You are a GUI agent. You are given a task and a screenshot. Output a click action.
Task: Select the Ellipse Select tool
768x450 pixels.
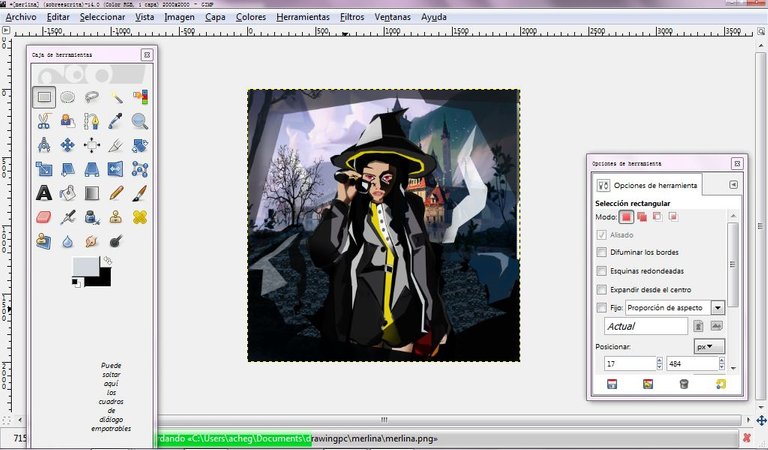[68, 97]
